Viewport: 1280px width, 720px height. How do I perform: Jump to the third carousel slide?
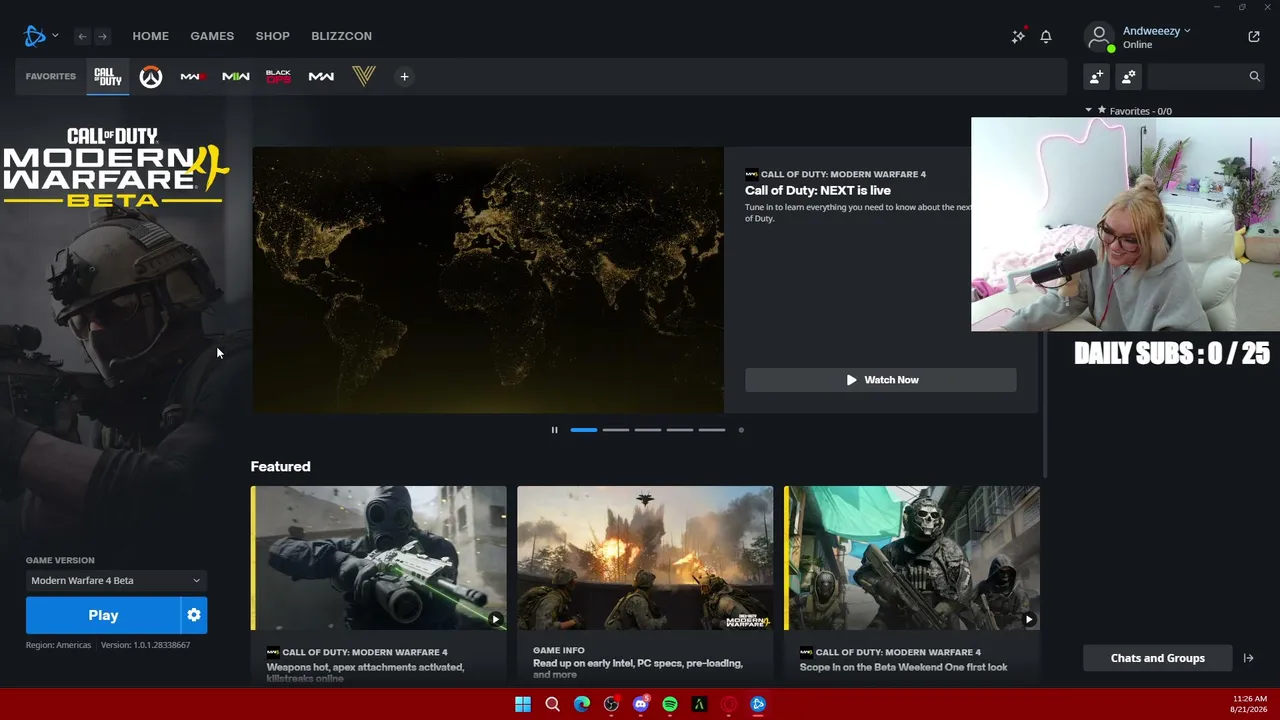point(648,430)
